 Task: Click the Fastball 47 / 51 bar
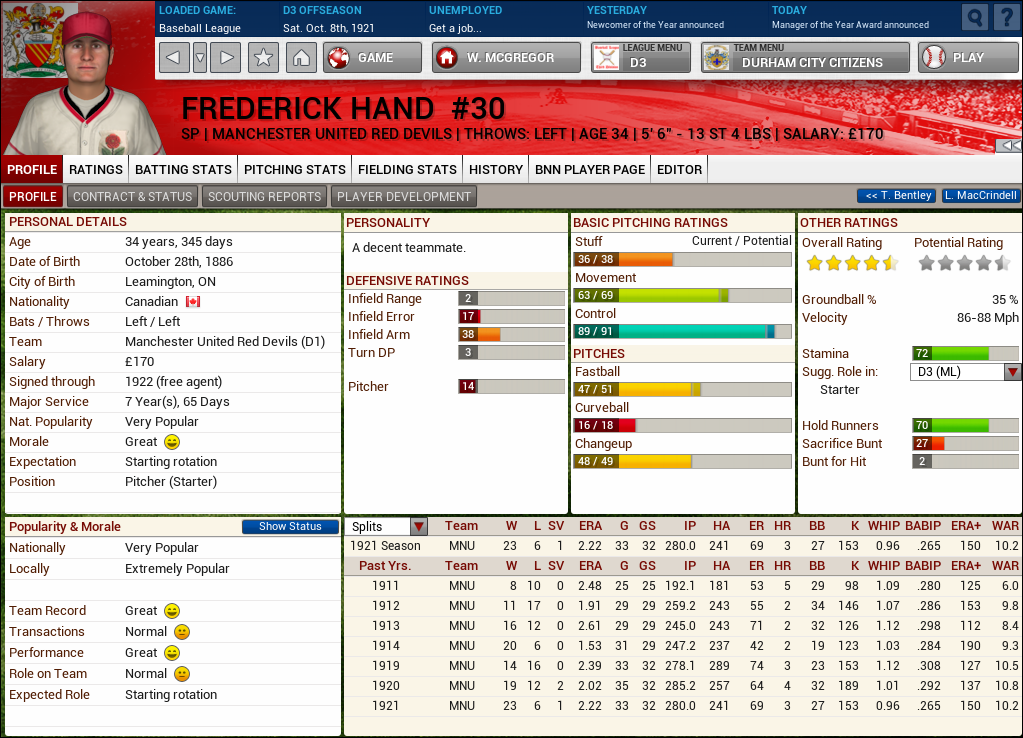682,390
